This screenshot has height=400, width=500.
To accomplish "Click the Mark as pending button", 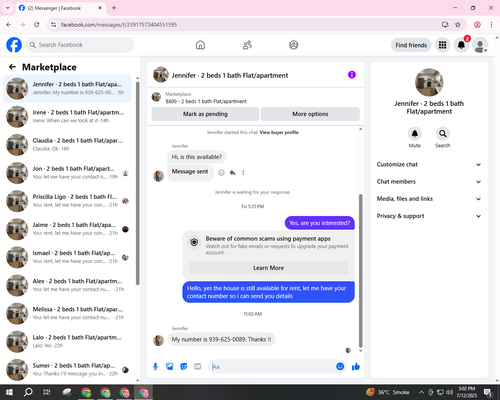I will coord(205,114).
